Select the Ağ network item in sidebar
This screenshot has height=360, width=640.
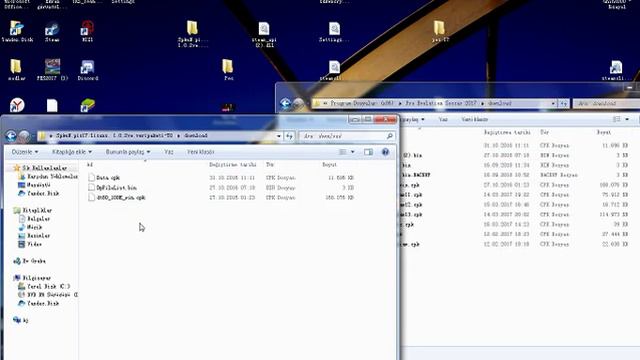point(21,320)
